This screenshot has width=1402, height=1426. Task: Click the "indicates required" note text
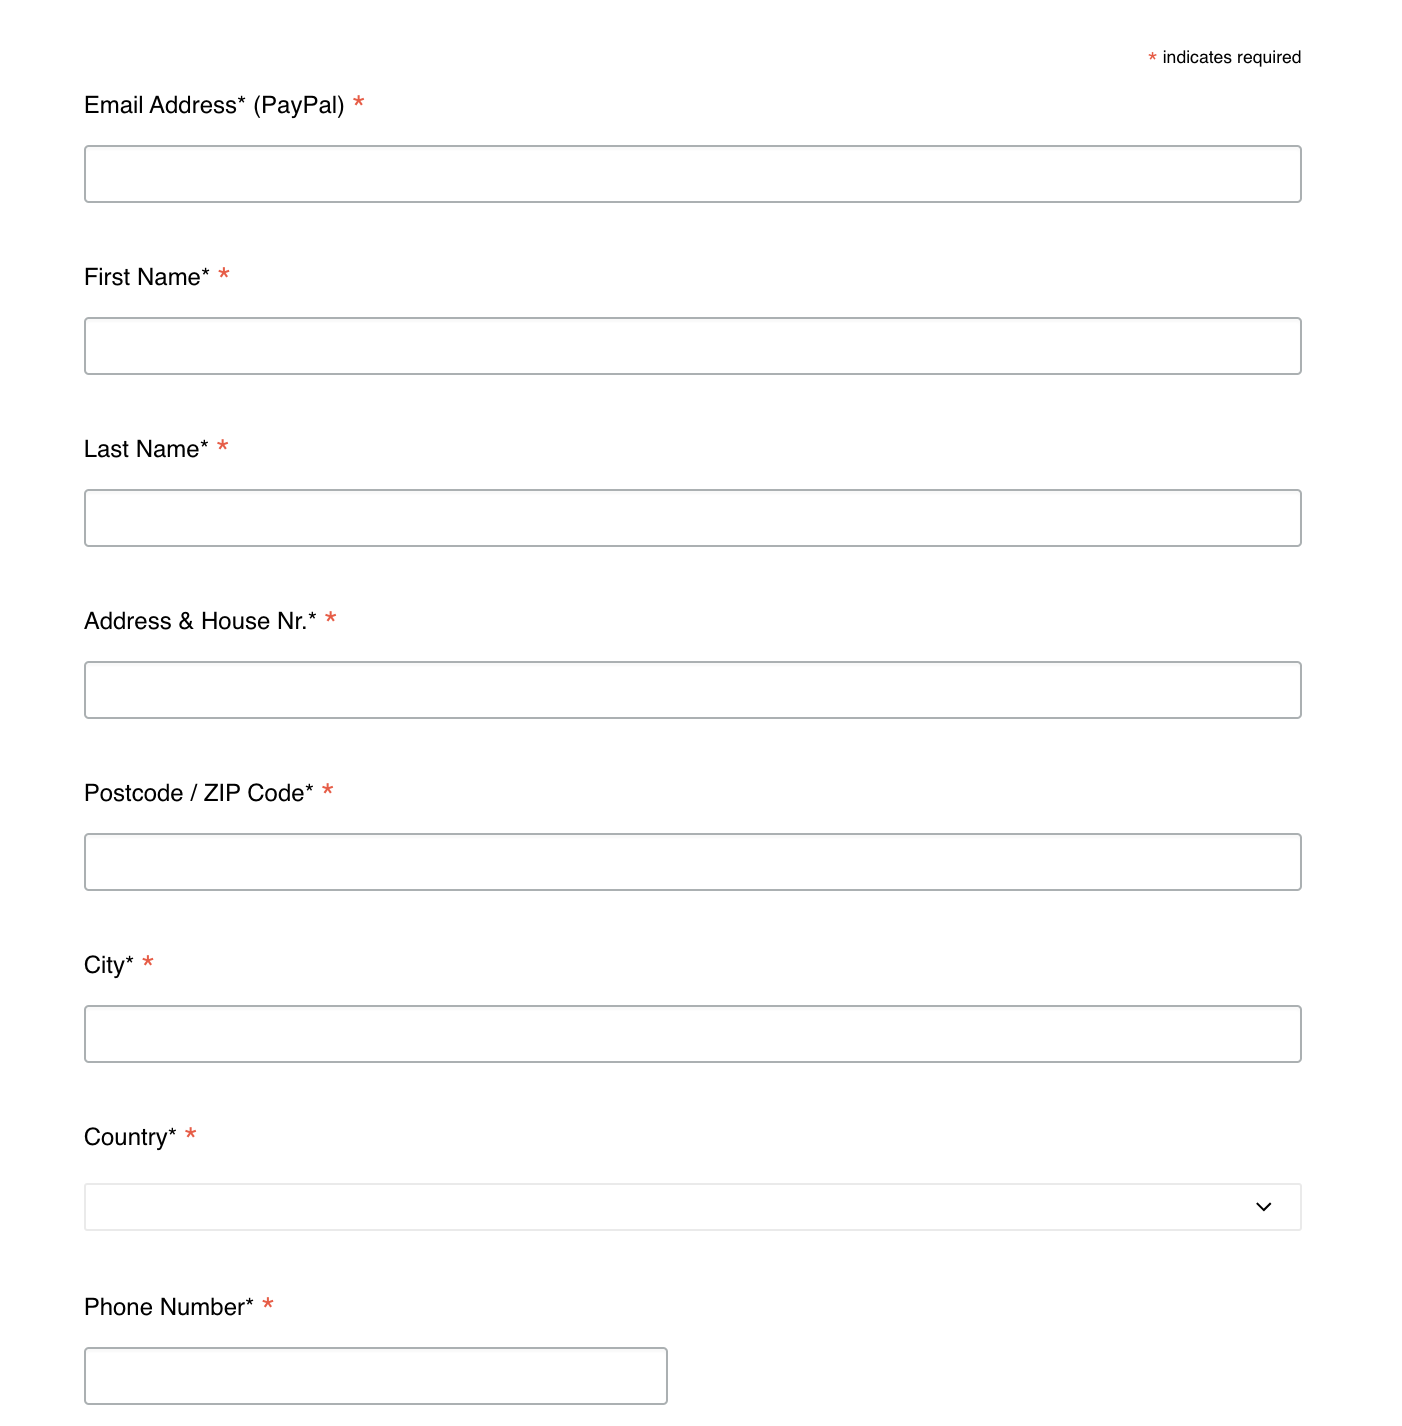click(1231, 57)
